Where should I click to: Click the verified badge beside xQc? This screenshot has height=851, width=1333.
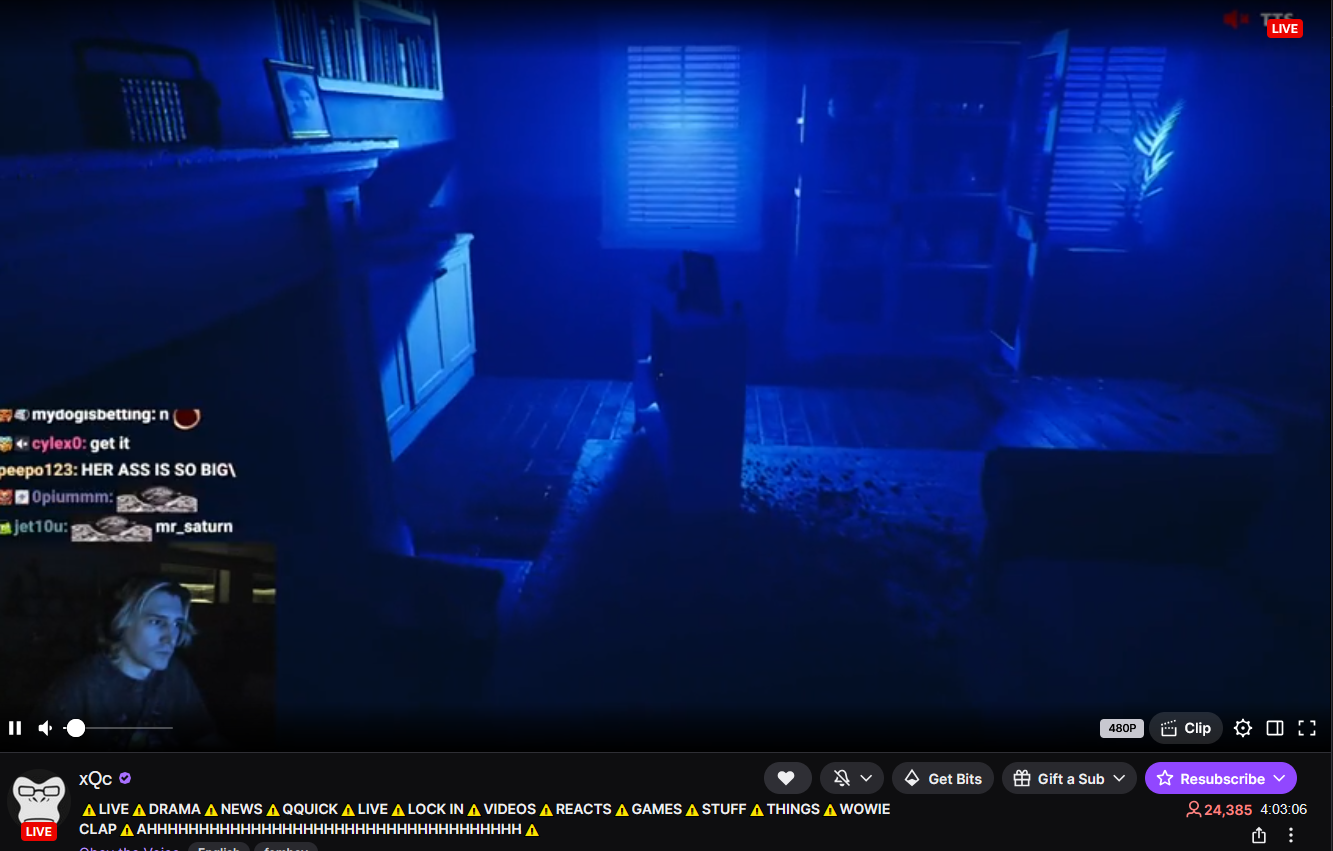pos(126,778)
